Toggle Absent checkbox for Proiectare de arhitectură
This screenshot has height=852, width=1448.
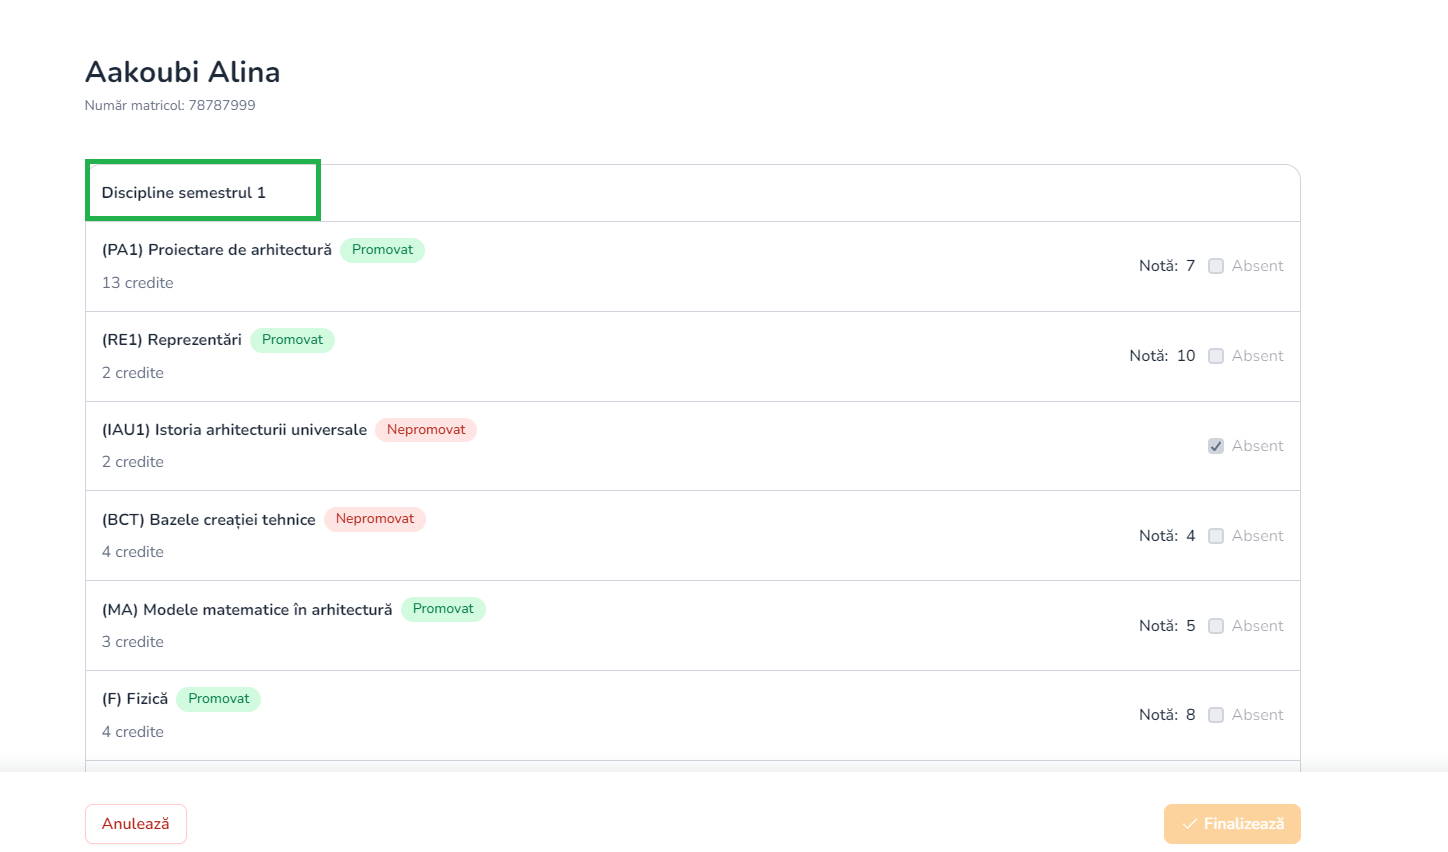(x=1216, y=266)
